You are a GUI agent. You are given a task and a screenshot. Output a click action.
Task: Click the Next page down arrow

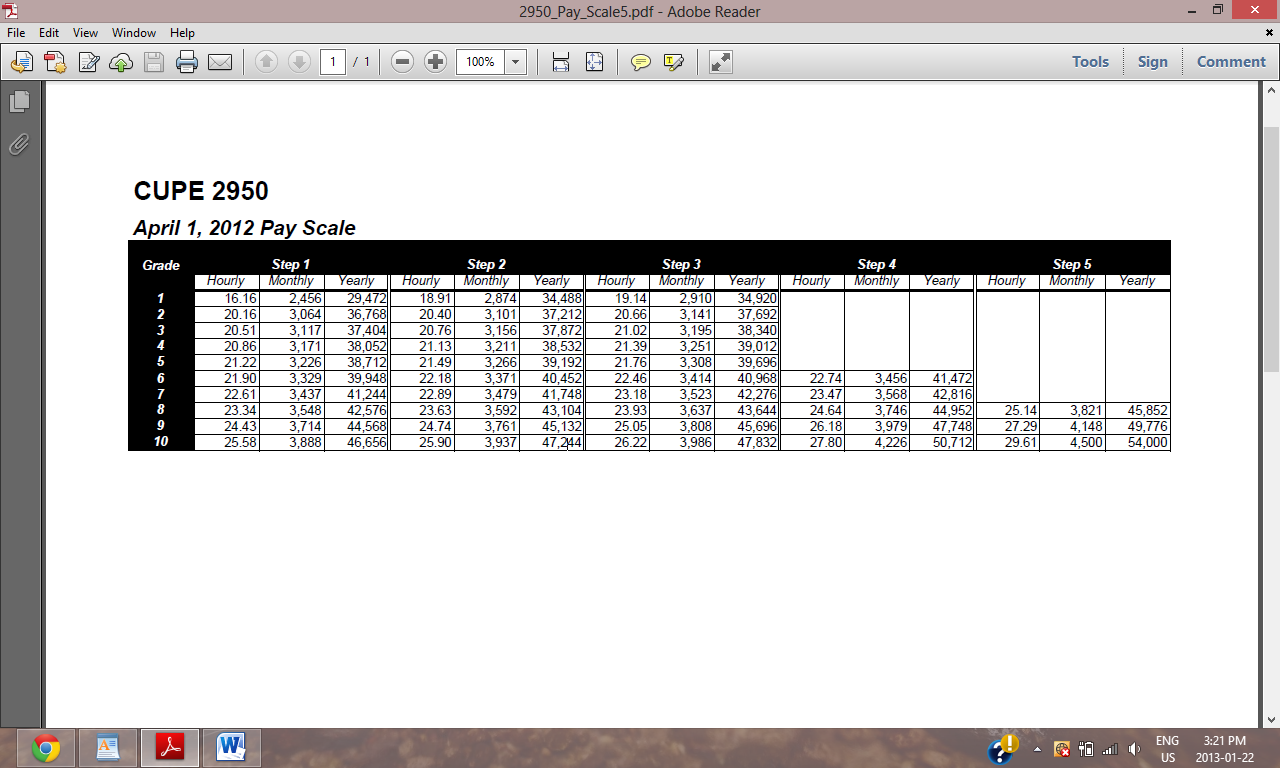299,62
